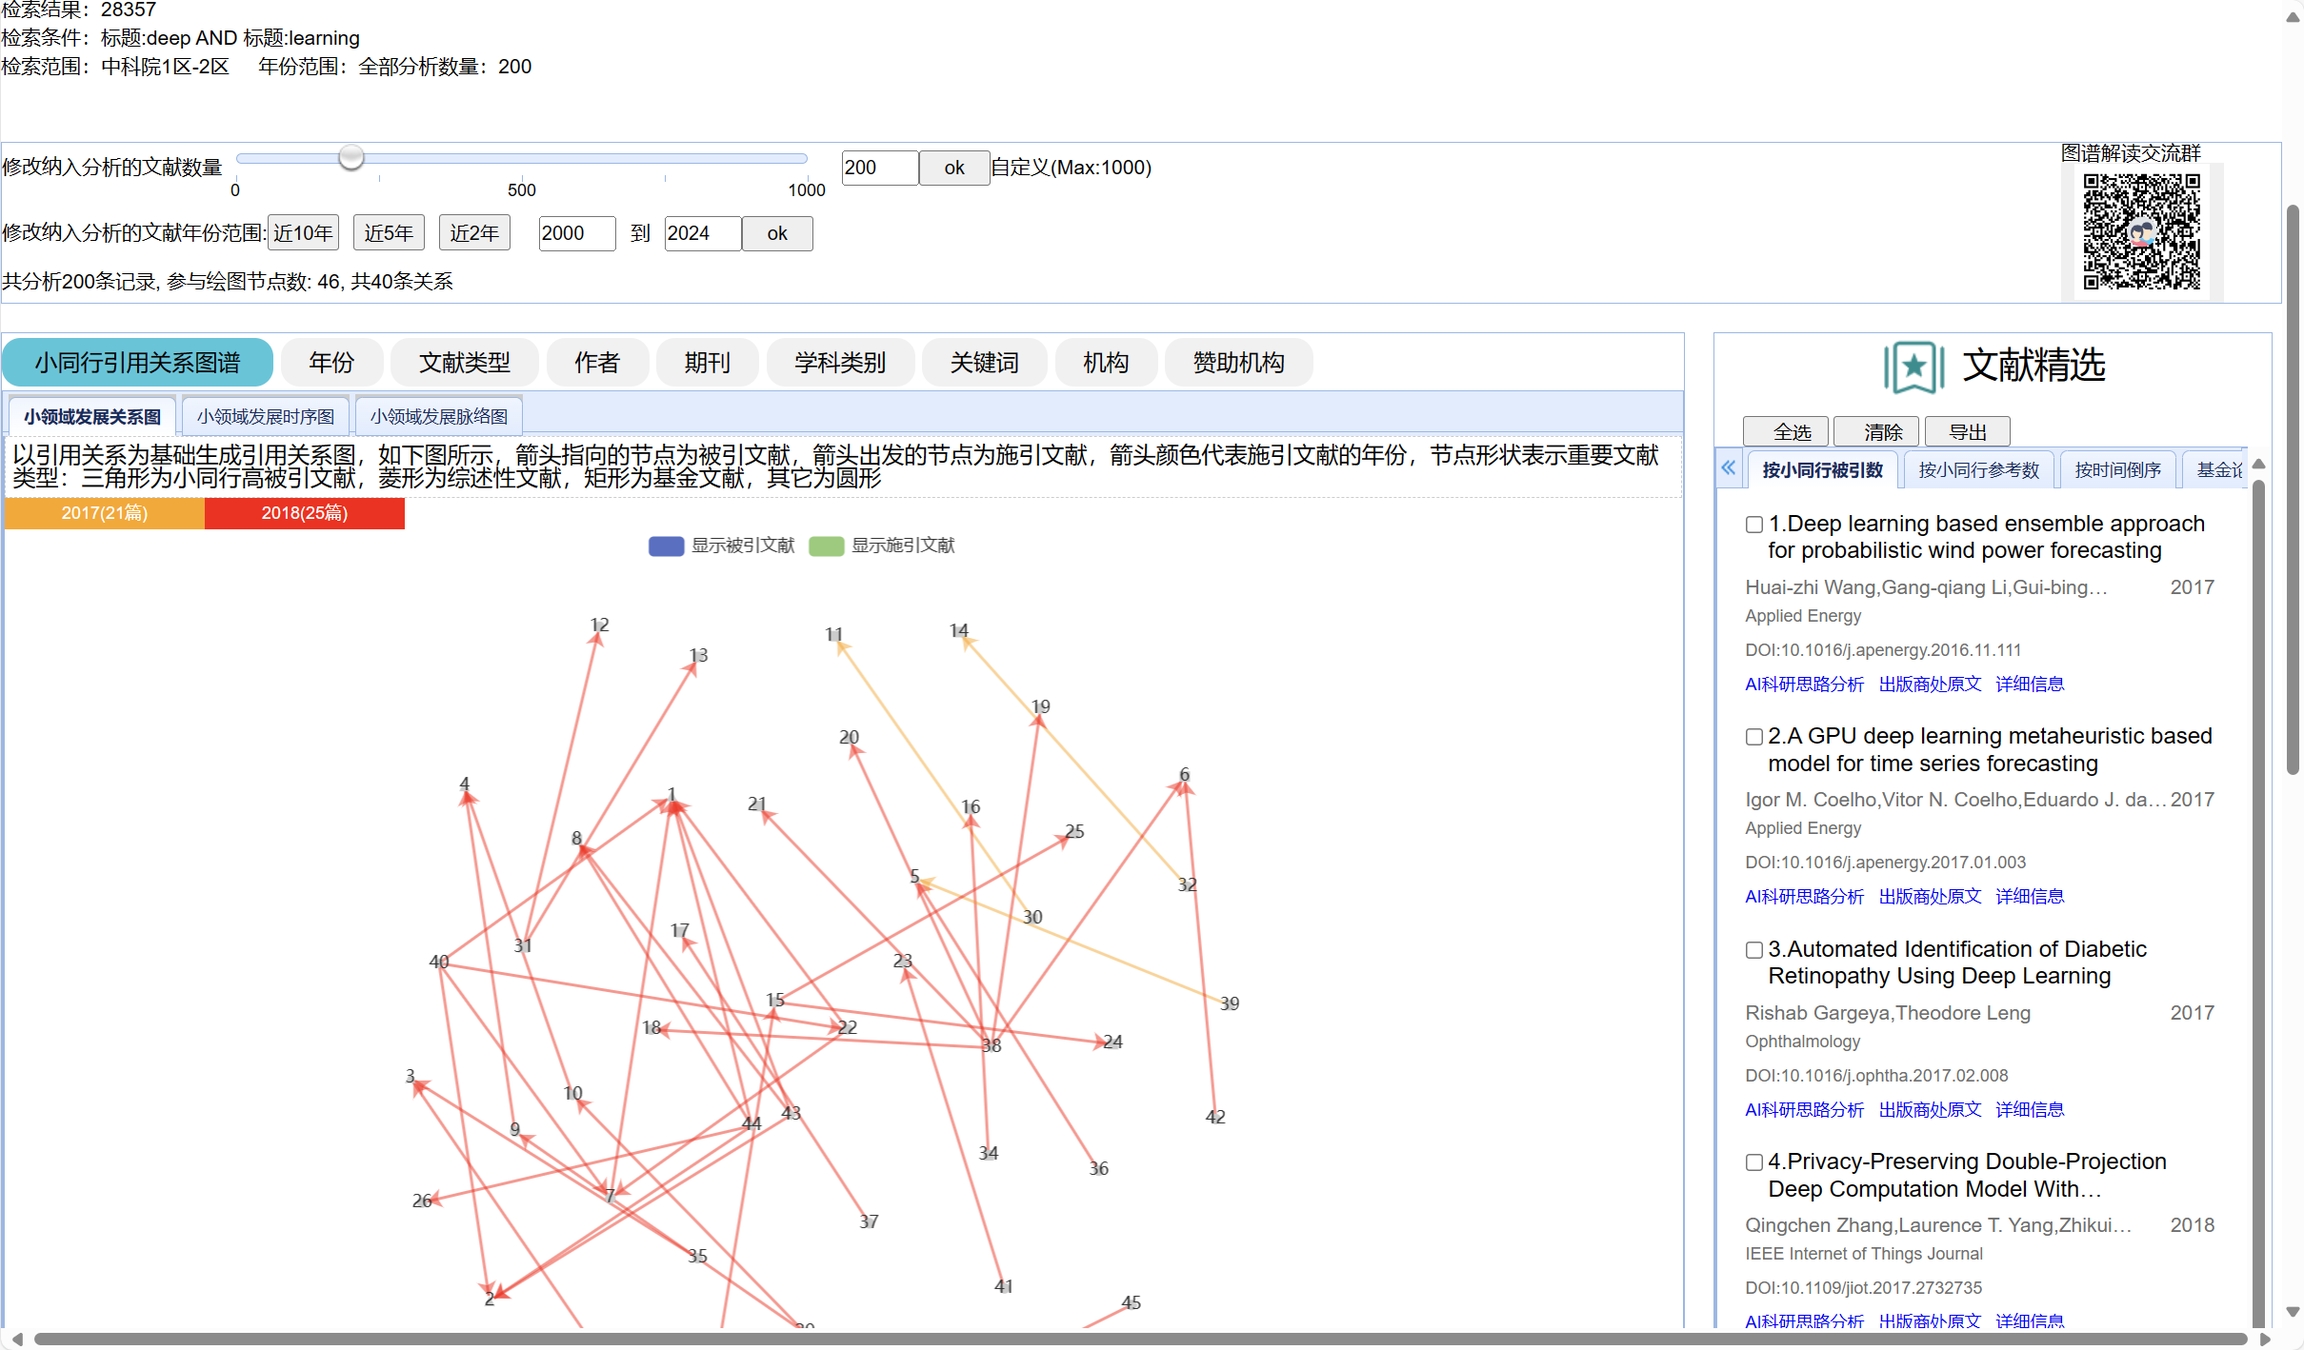The image size is (2304, 1350).
Task: Click the horizontal scrollbar's right arrow
Action: pyautogui.click(x=2265, y=1339)
